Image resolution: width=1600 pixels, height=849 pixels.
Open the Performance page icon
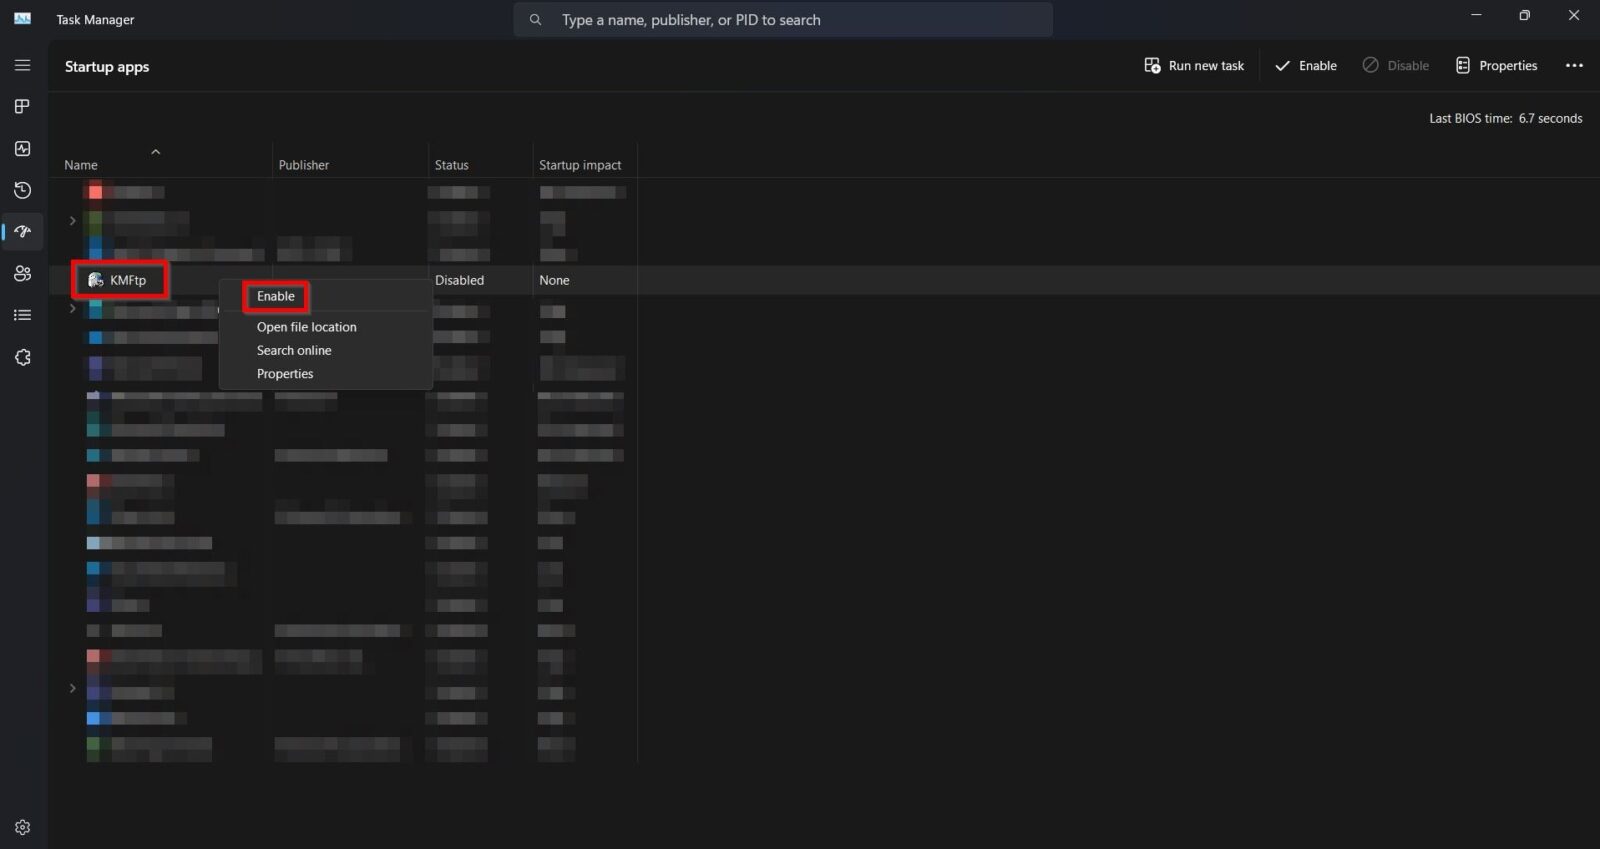(22, 149)
